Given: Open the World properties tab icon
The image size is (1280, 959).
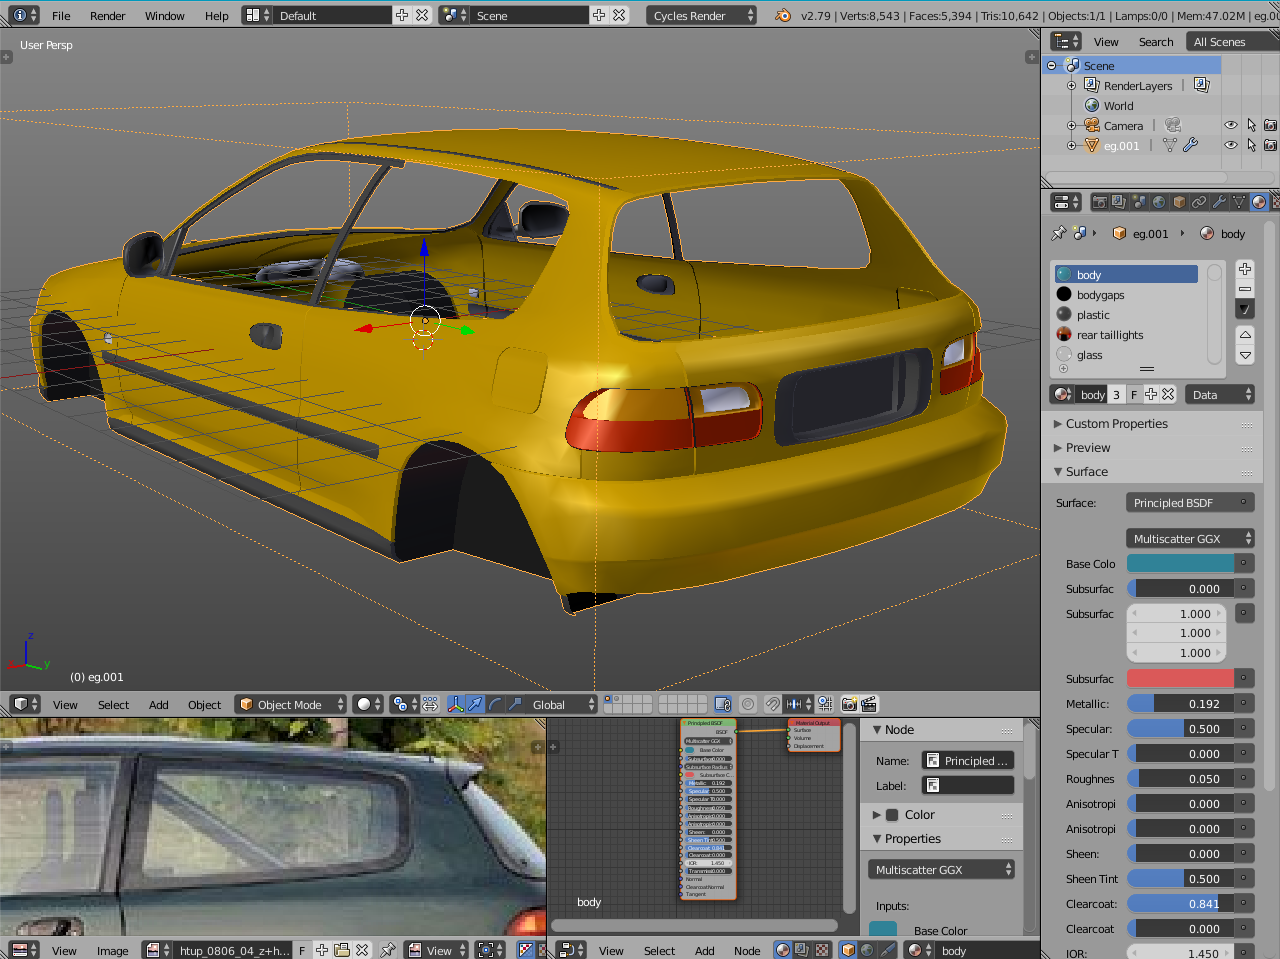Looking at the screenshot, I should tap(1159, 202).
